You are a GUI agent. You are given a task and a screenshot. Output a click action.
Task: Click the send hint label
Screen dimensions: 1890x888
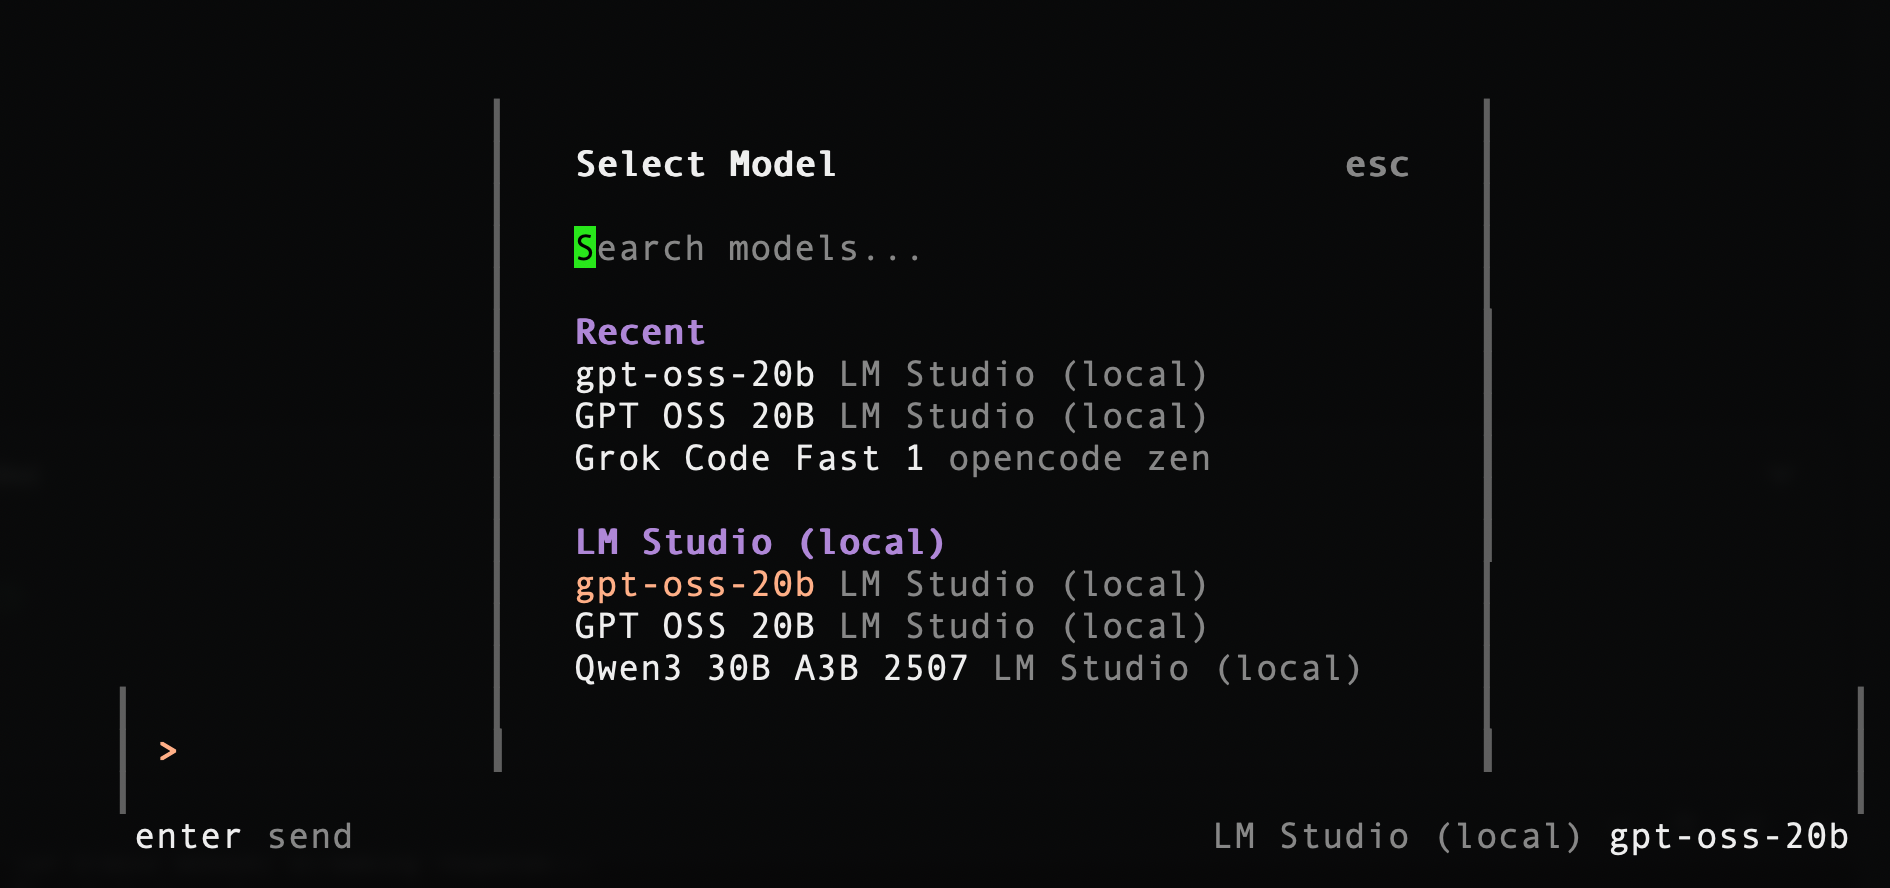click(310, 837)
